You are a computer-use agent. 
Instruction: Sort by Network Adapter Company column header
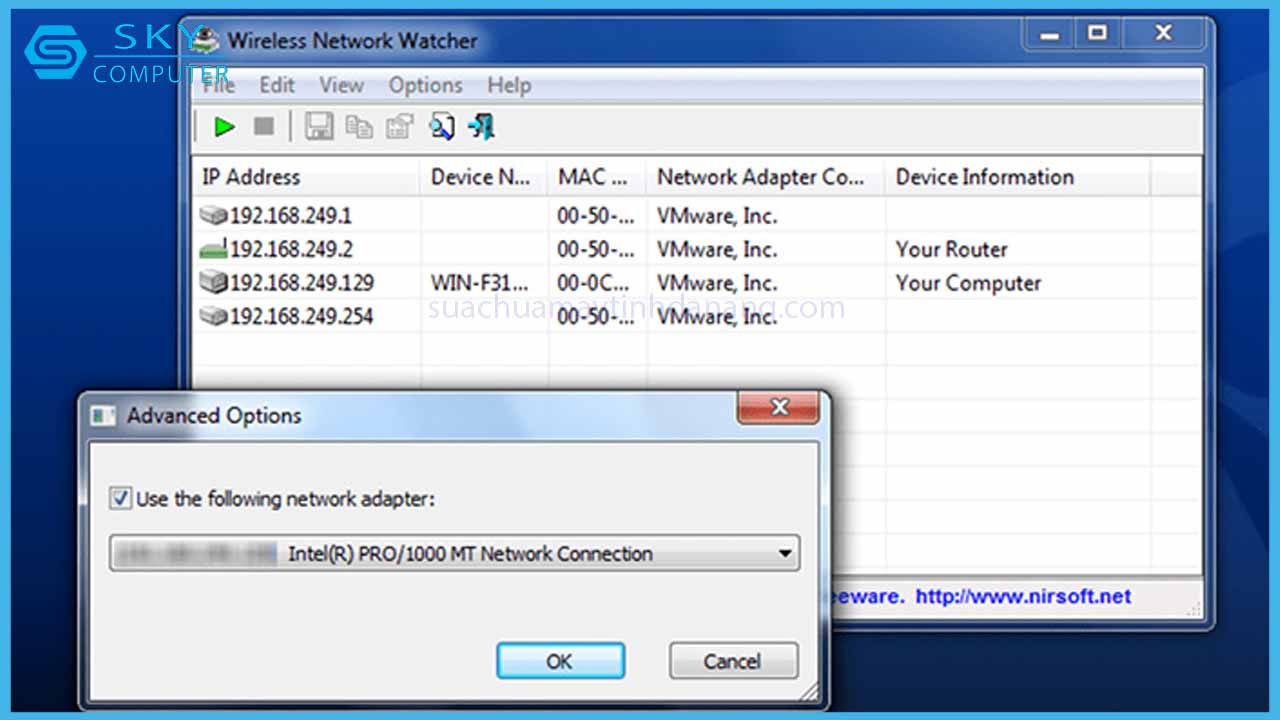(x=765, y=177)
